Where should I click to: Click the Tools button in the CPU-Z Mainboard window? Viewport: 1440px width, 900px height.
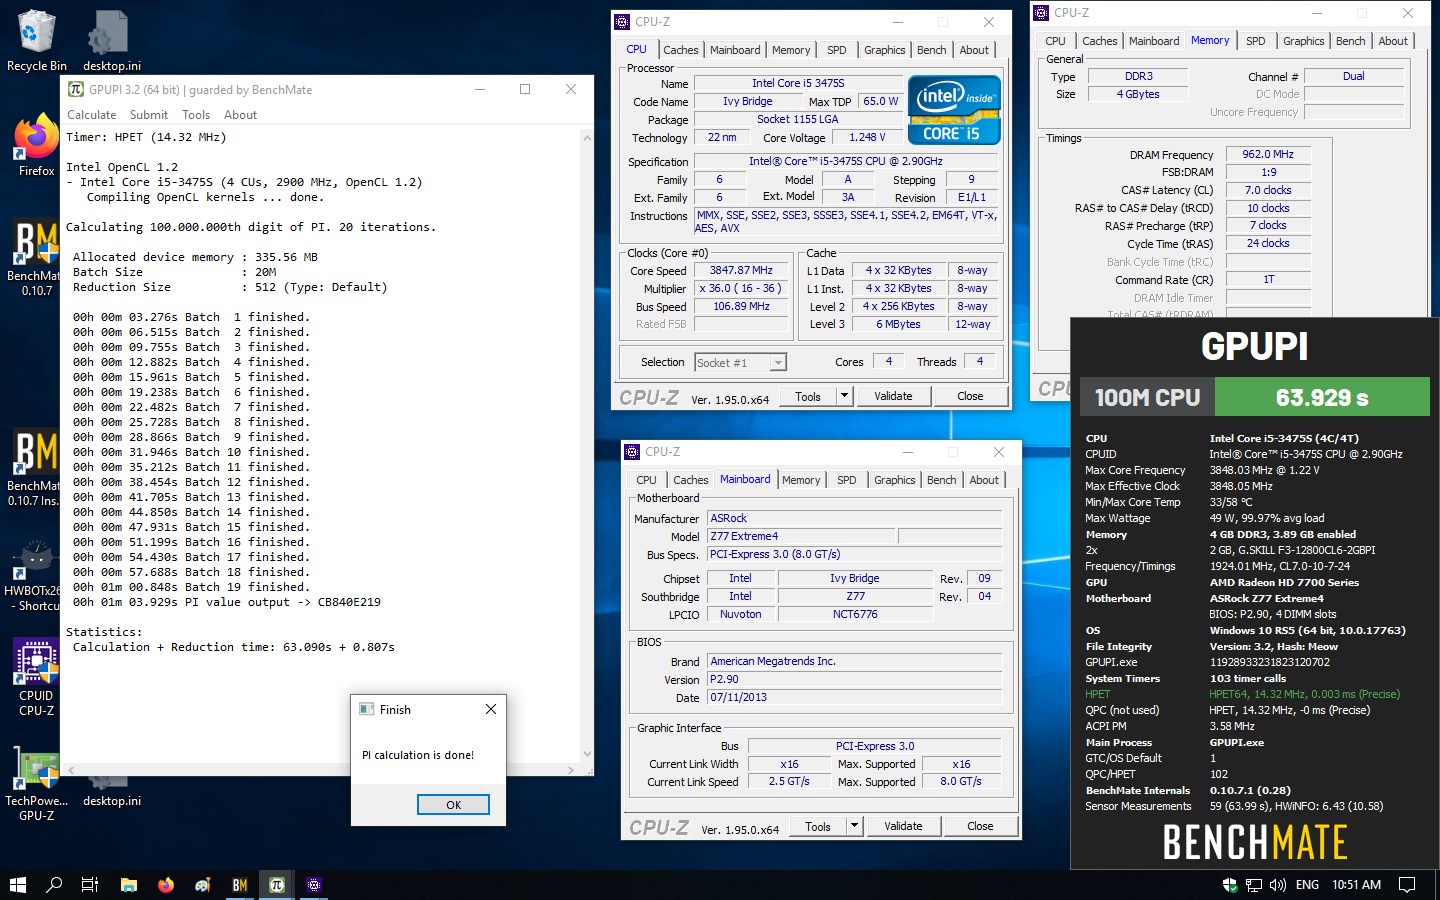point(818,826)
